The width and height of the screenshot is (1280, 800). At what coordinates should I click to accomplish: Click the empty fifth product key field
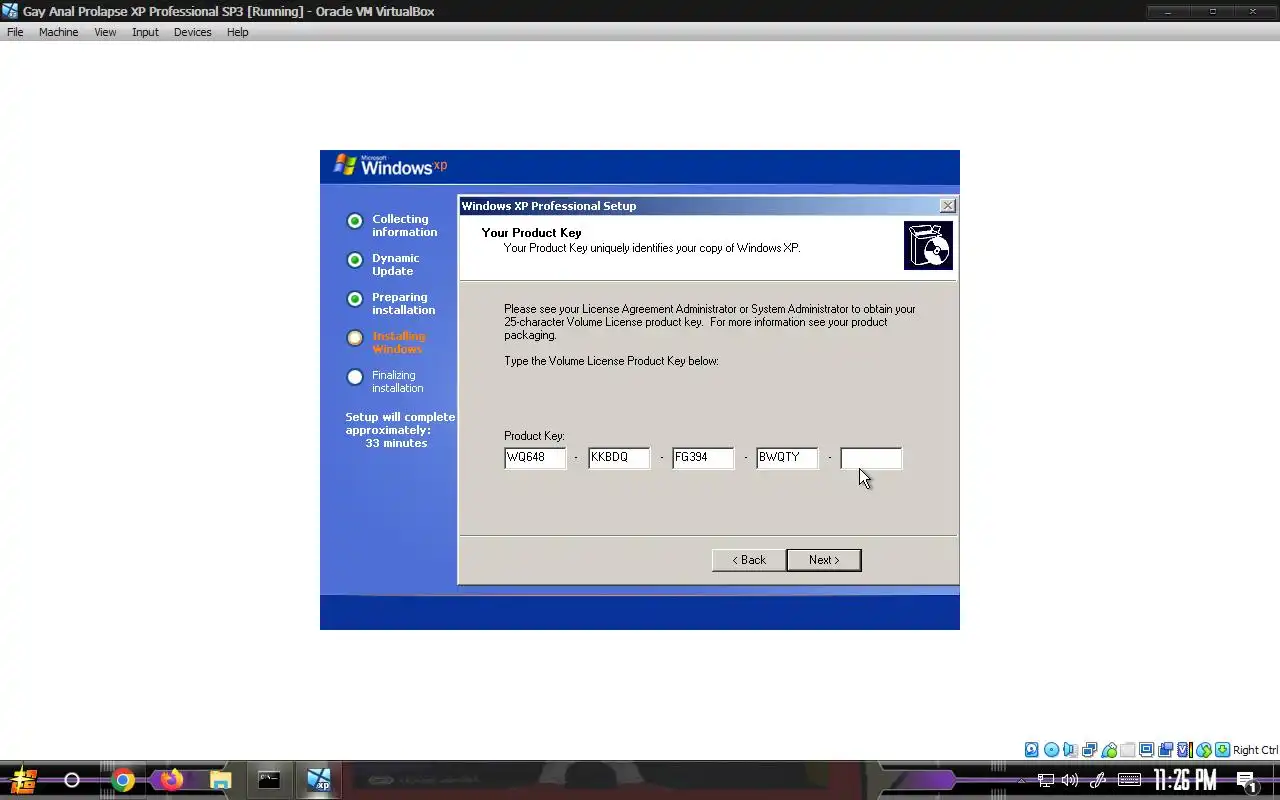tap(871, 458)
